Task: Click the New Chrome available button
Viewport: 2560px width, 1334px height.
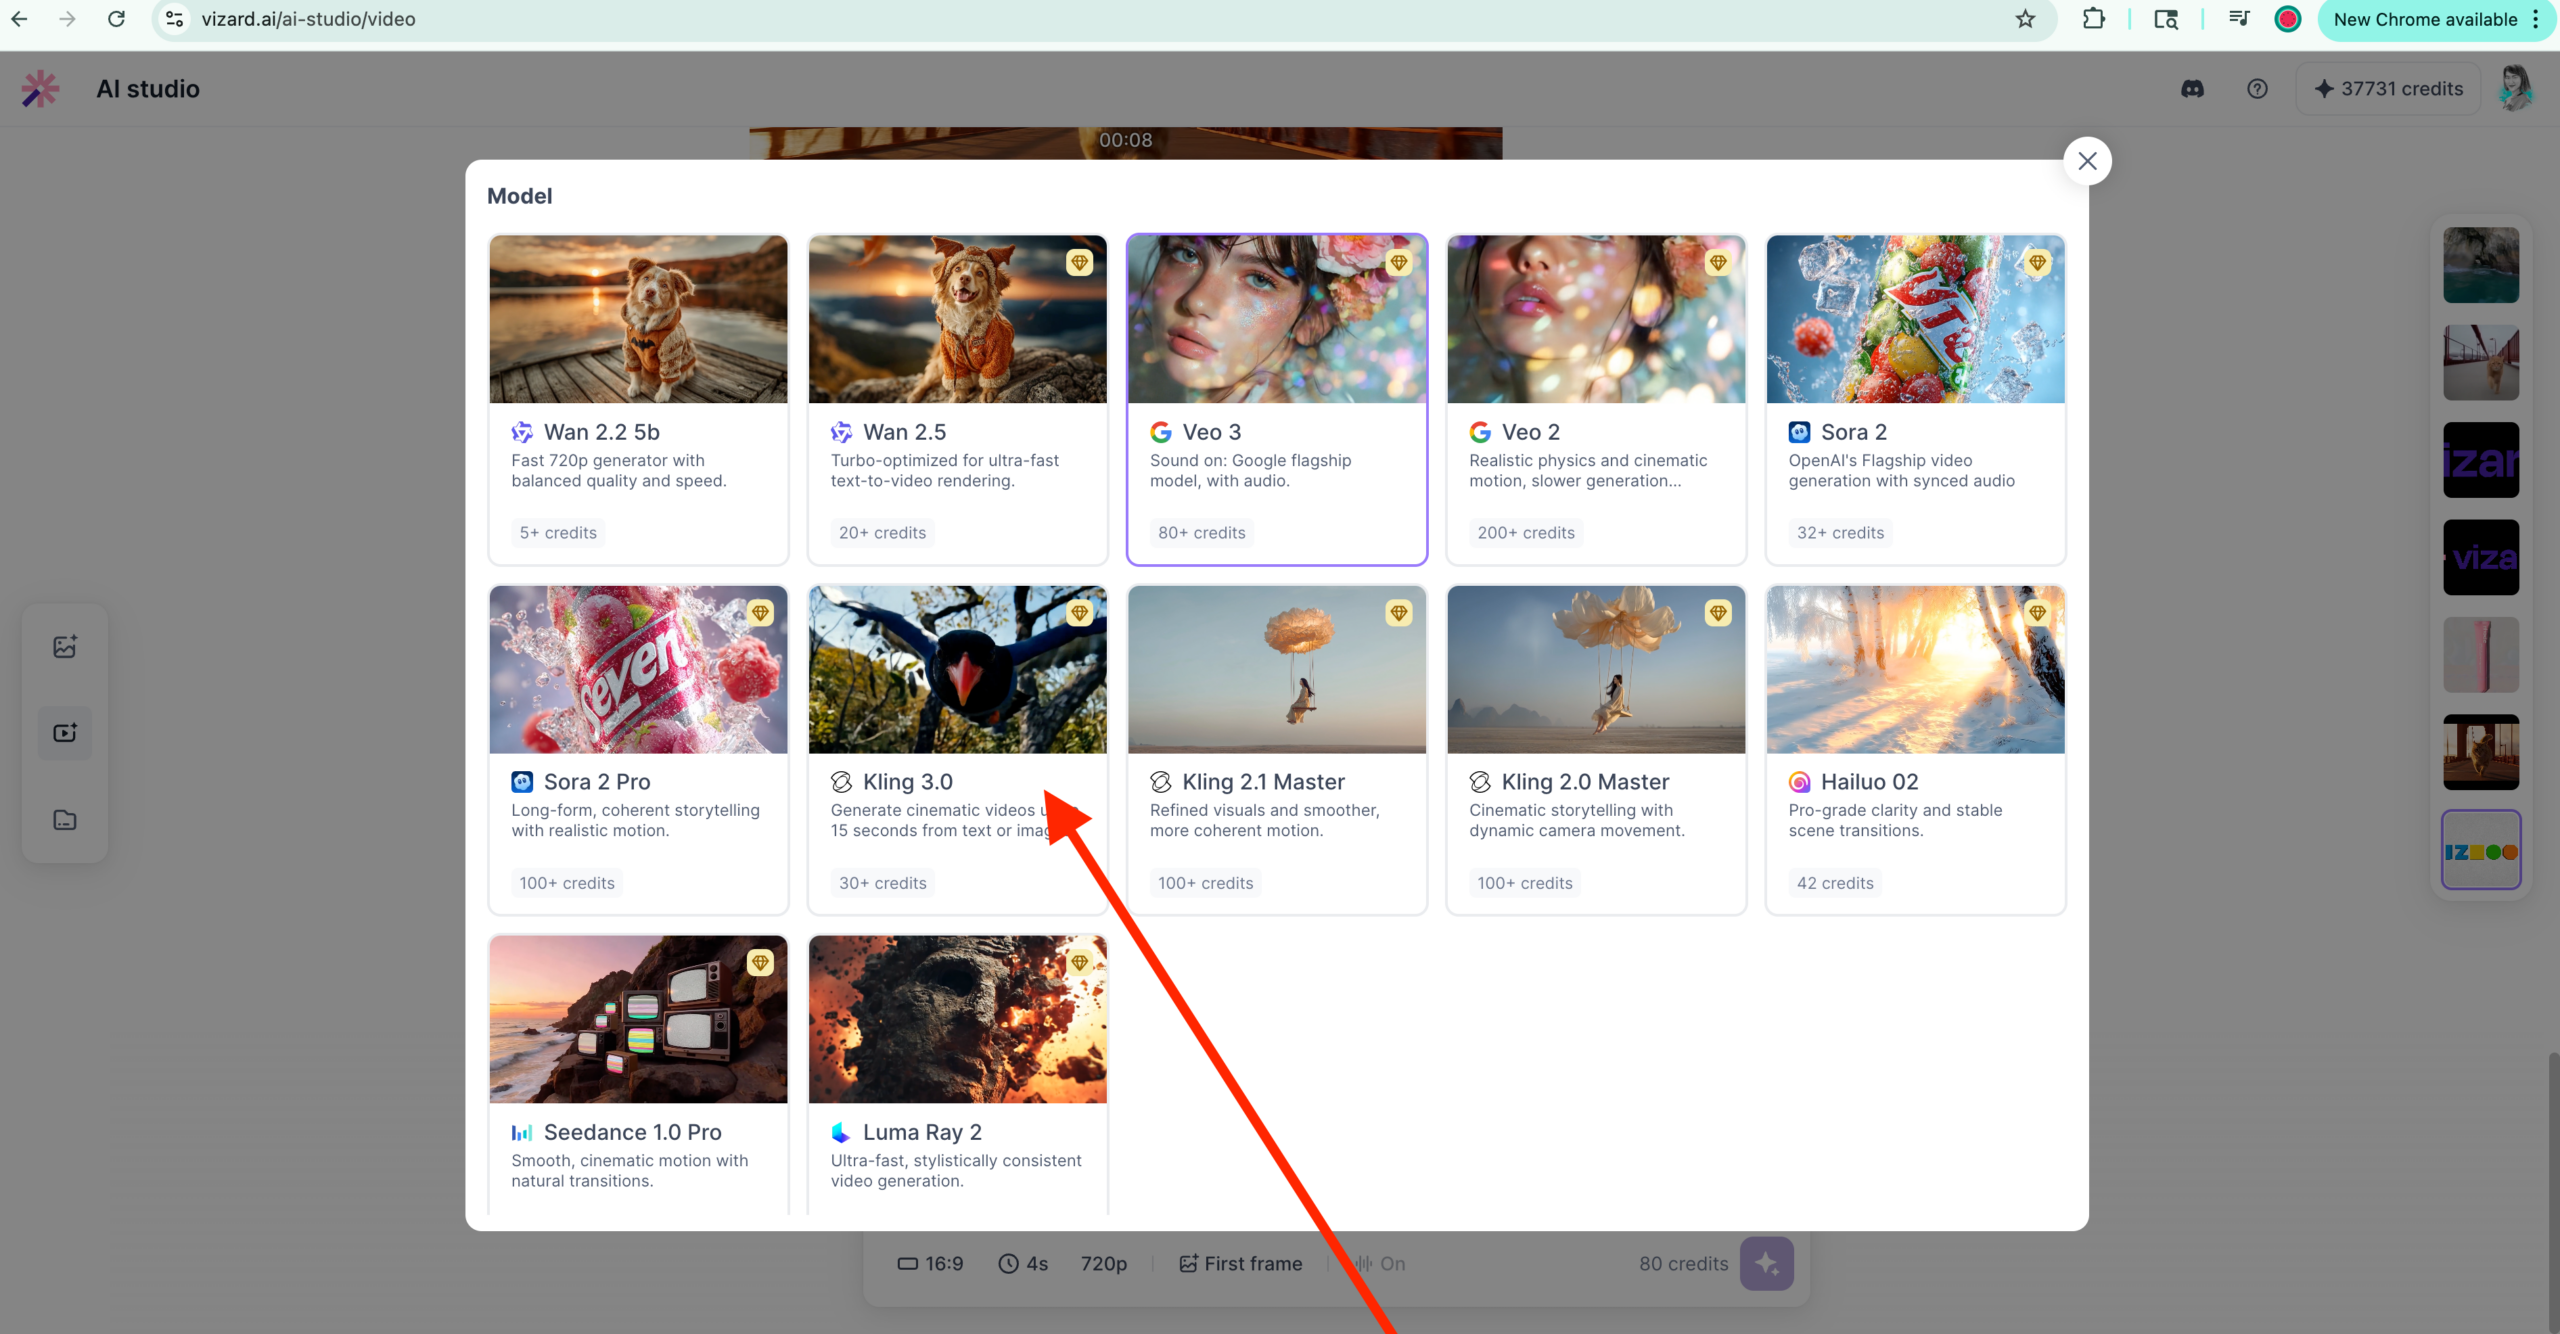Action: click(x=2428, y=19)
